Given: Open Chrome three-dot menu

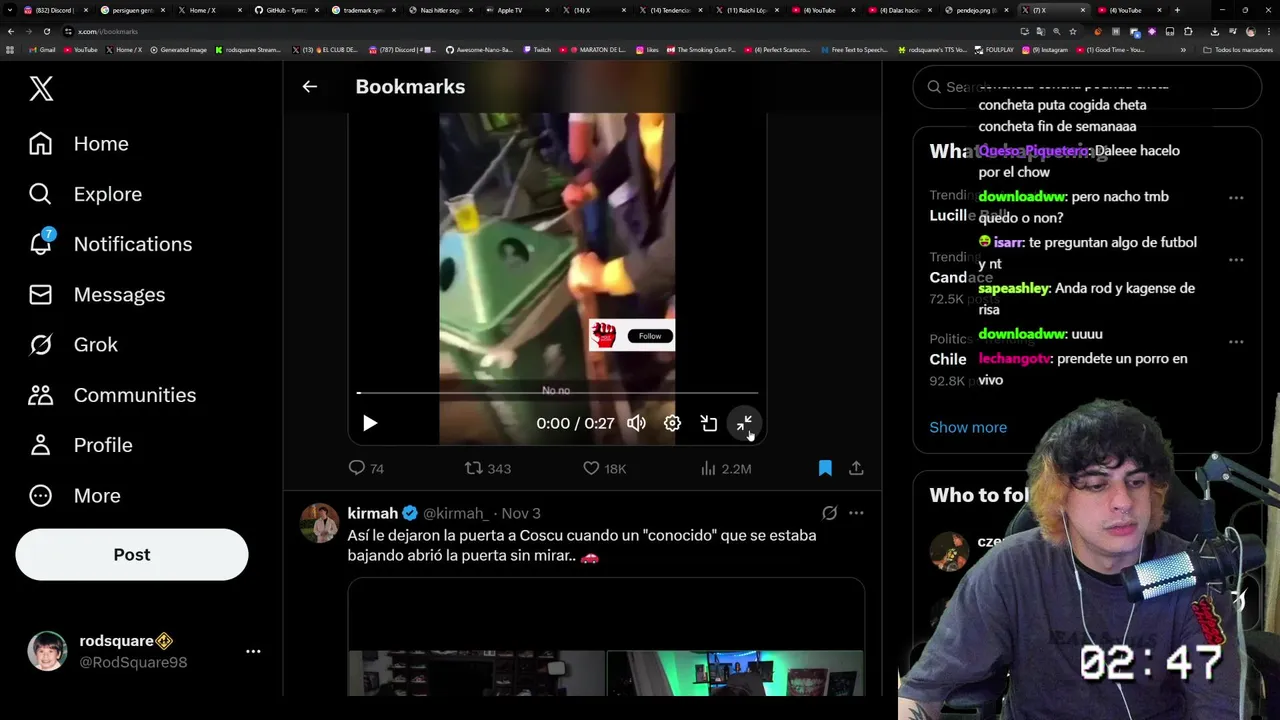Looking at the screenshot, I should pos(1270,31).
